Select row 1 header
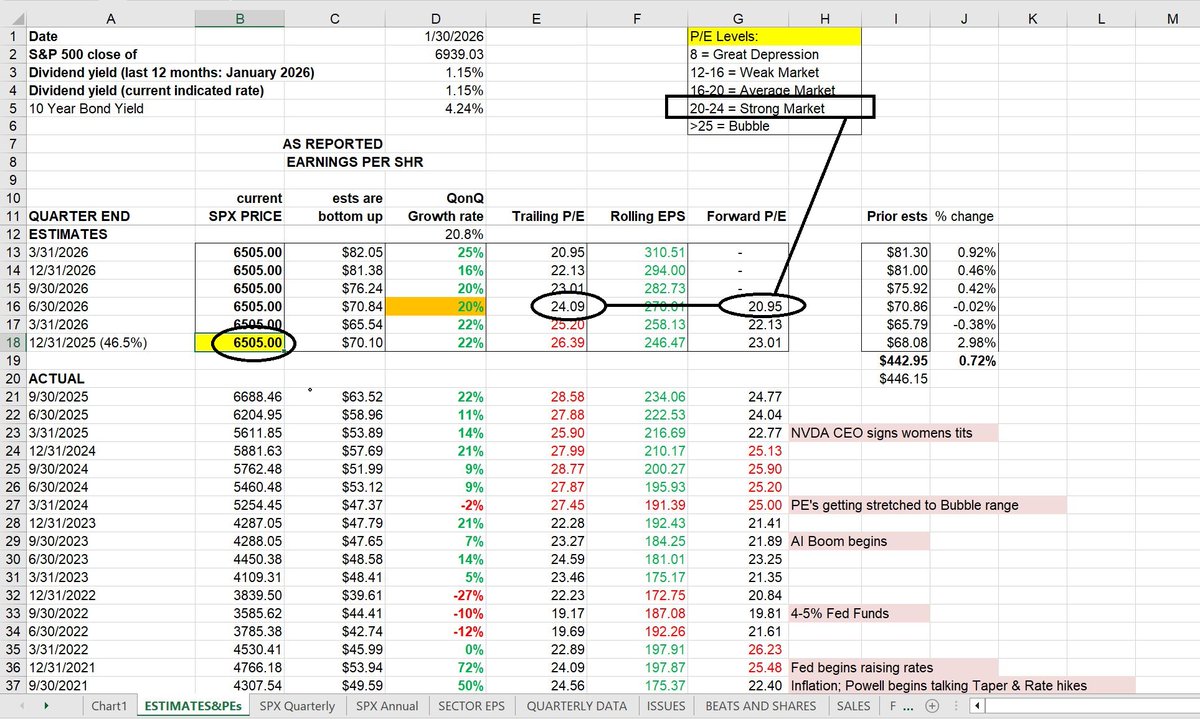The image size is (1200, 719). pyautogui.click(x=13, y=36)
